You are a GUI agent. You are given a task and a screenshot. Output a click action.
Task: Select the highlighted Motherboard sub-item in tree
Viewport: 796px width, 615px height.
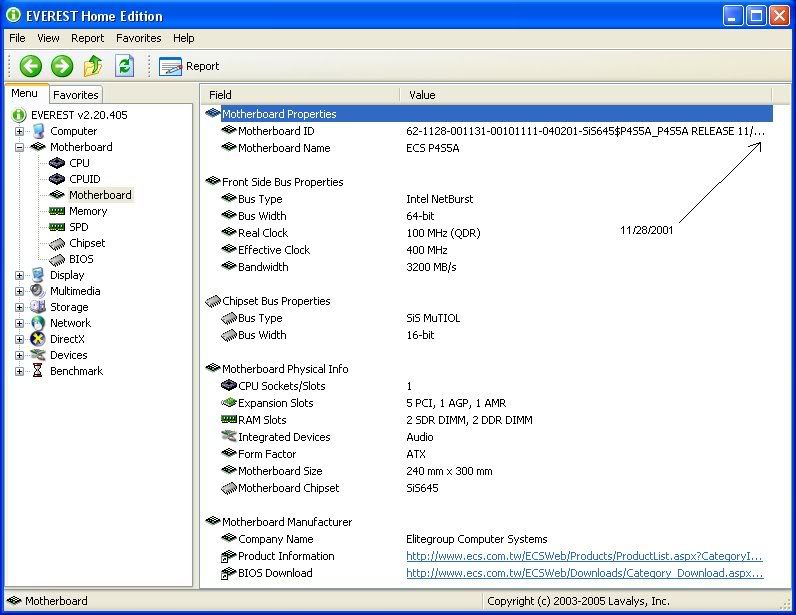pyautogui.click(x=100, y=195)
